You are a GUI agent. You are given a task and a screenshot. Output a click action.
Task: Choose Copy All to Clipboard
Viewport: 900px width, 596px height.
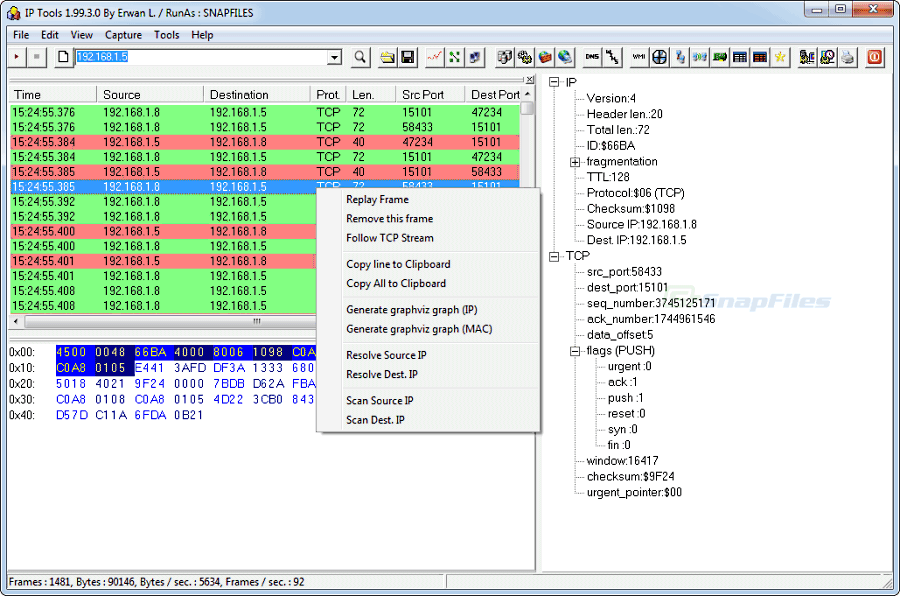[396, 283]
